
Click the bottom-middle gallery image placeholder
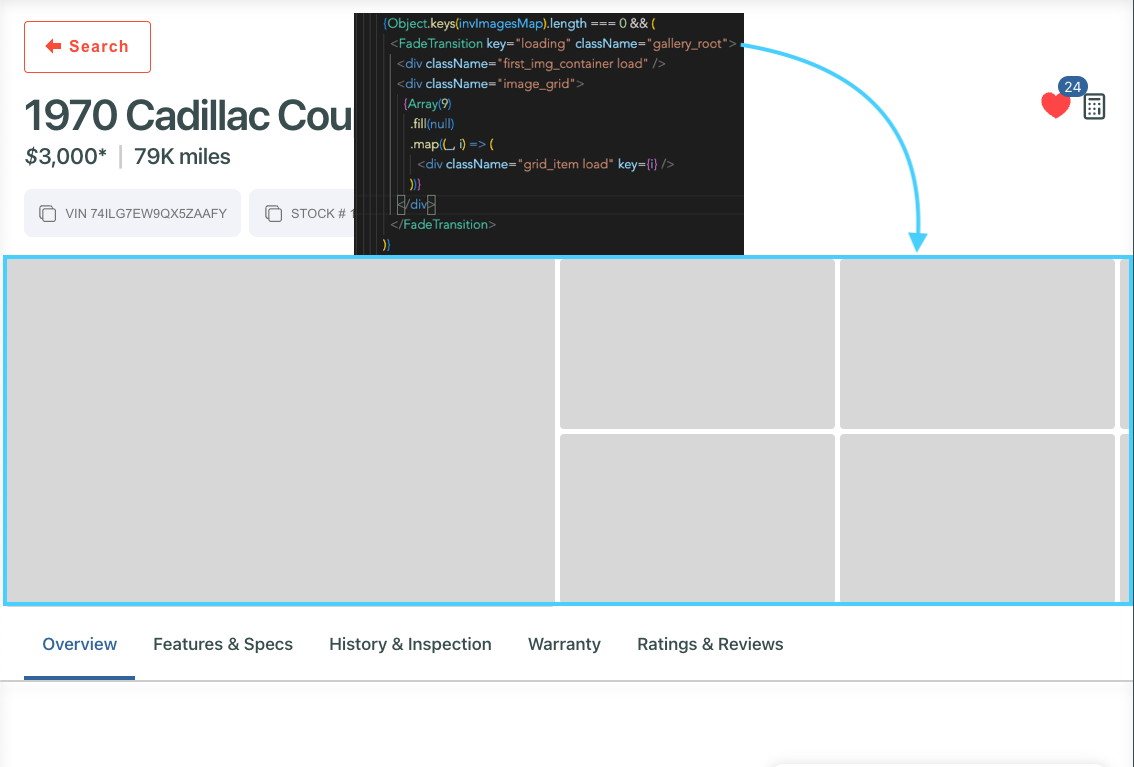tap(697, 517)
